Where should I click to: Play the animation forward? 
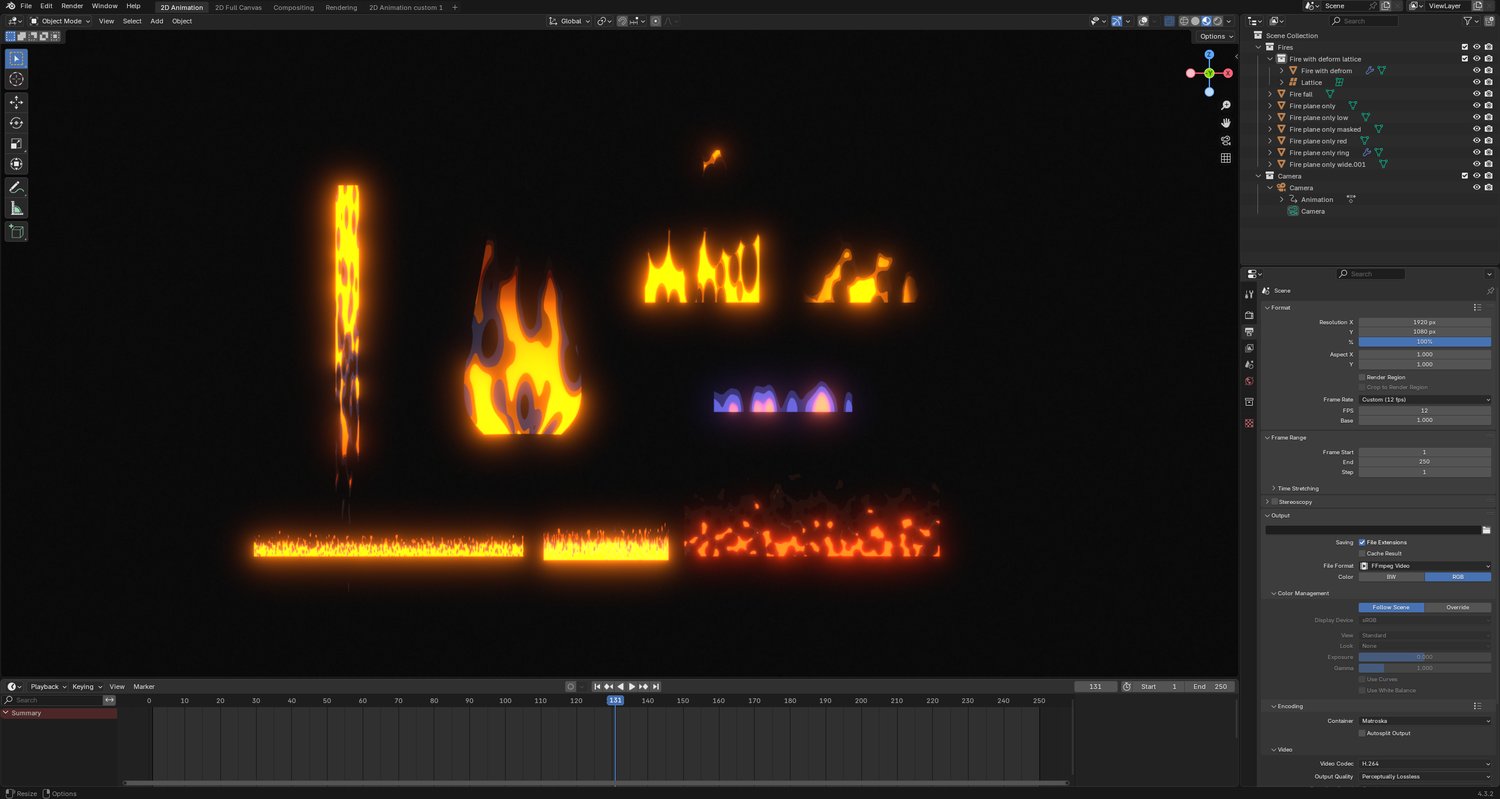632,687
